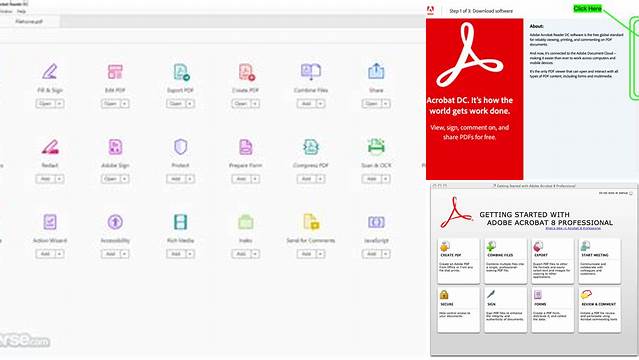Choose the Create PDF icon in tools grid

coord(246,72)
